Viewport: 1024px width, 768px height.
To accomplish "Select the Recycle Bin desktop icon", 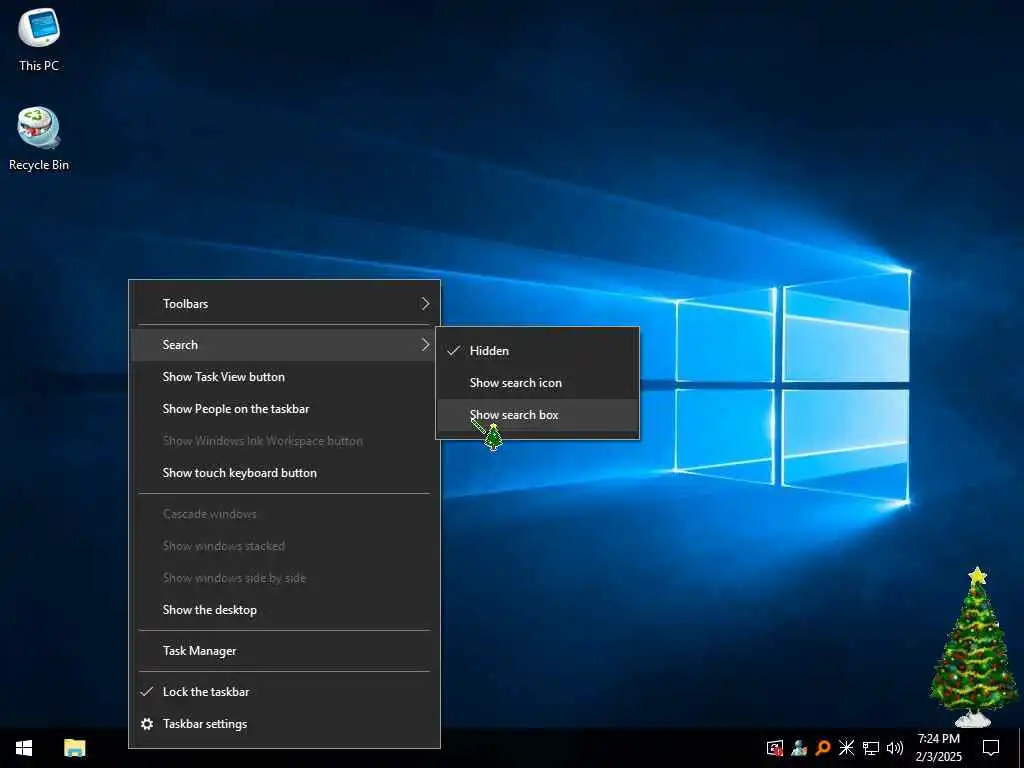I will pyautogui.click(x=39, y=138).
